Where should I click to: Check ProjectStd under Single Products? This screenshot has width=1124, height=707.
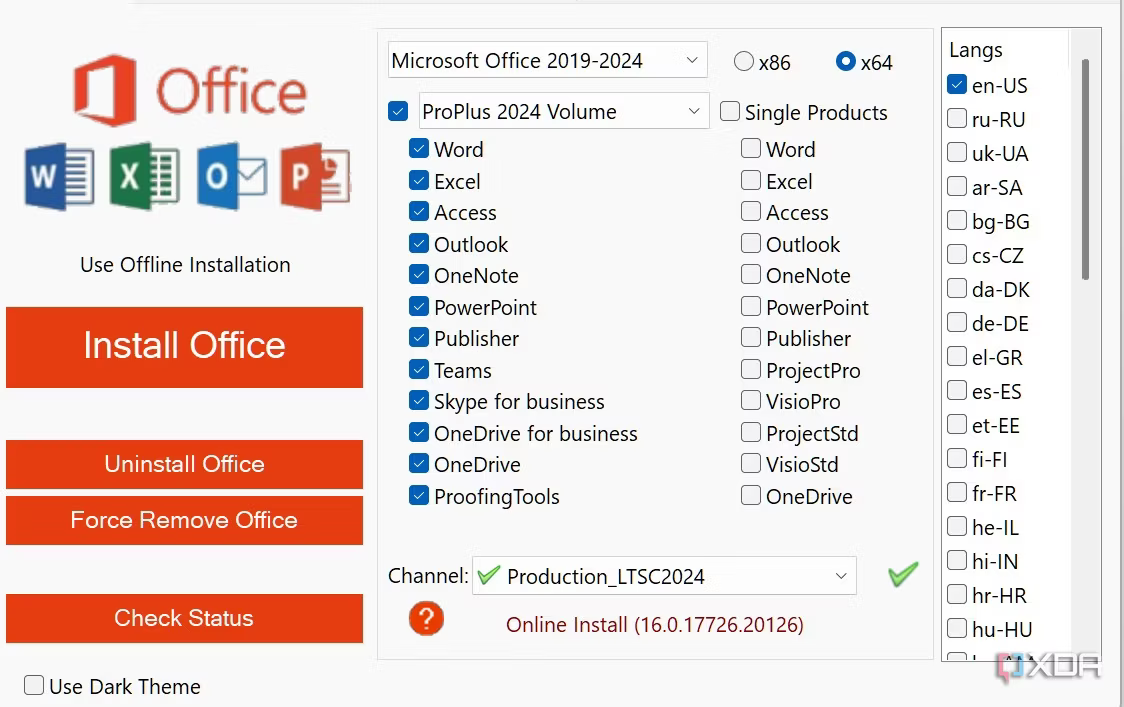click(x=751, y=432)
